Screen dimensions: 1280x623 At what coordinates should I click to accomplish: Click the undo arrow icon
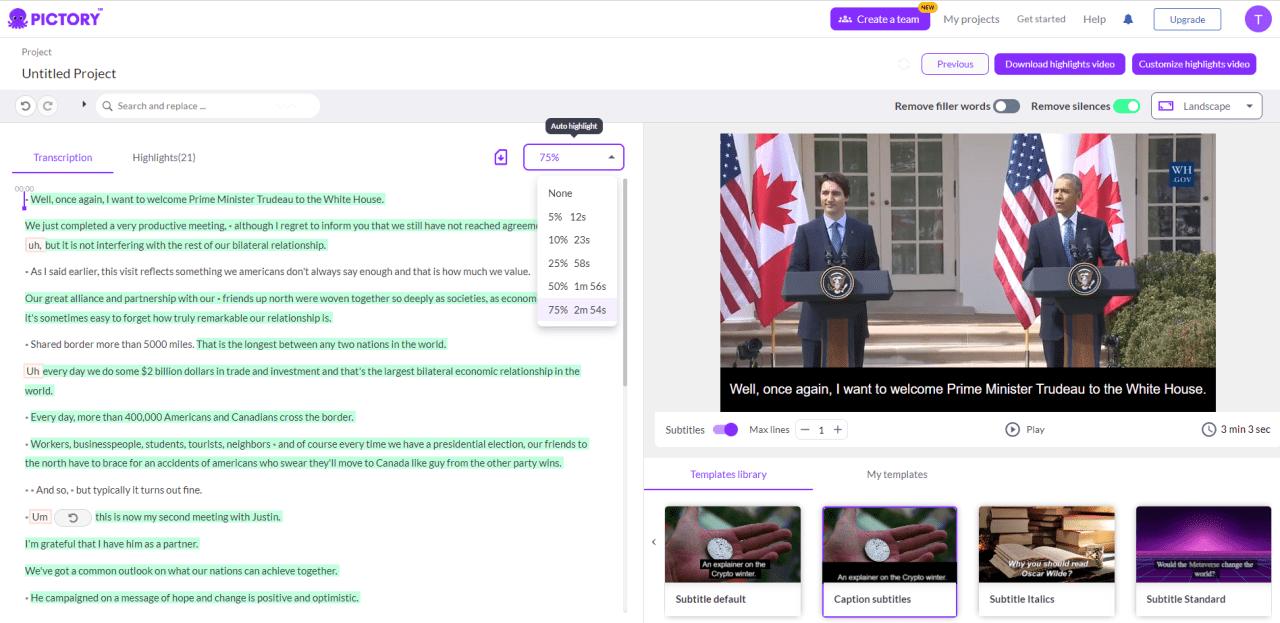pos(26,105)
